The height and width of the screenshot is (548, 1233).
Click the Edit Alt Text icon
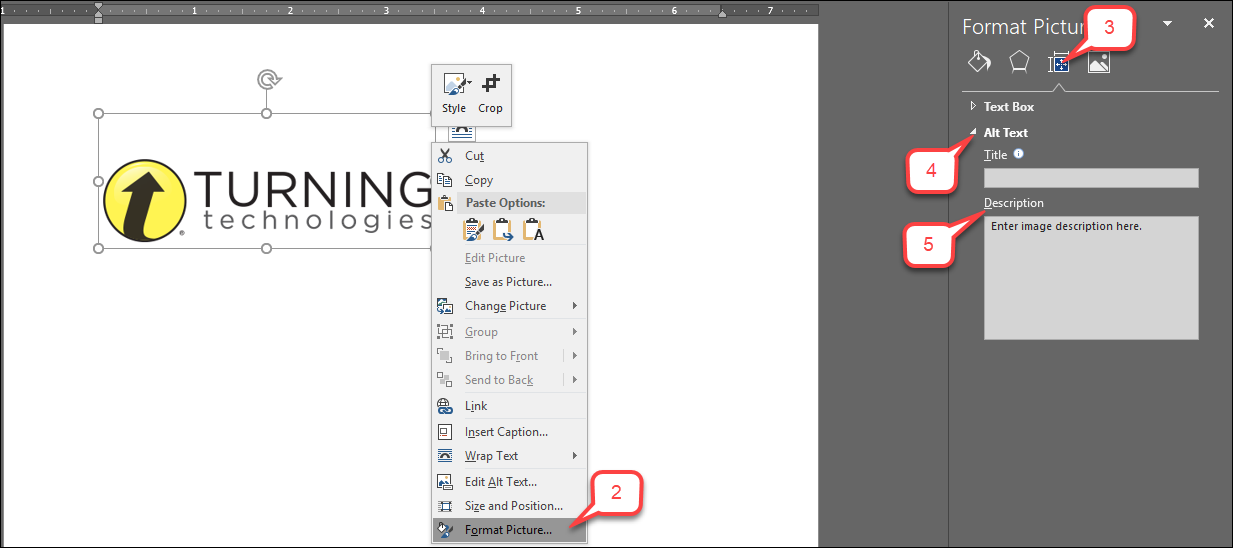445,482
